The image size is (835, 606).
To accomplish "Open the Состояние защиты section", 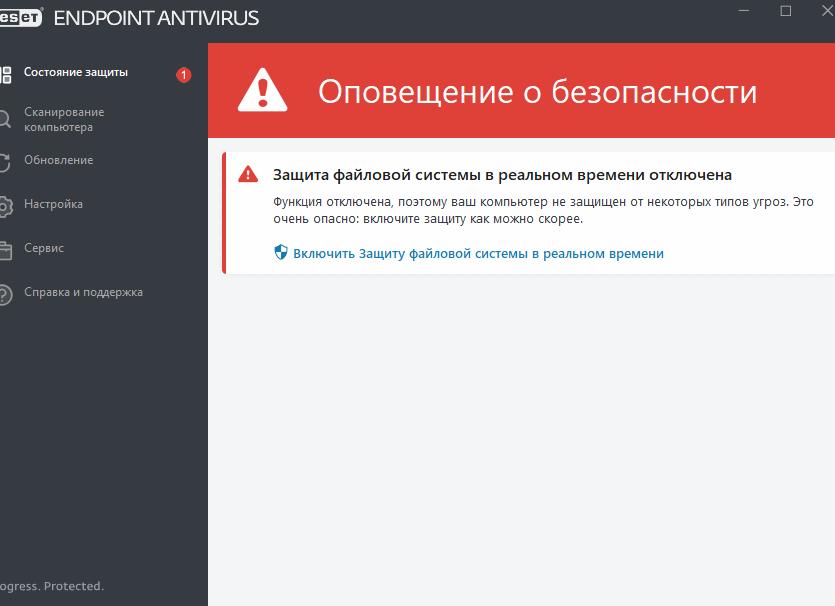I will 76,72.
